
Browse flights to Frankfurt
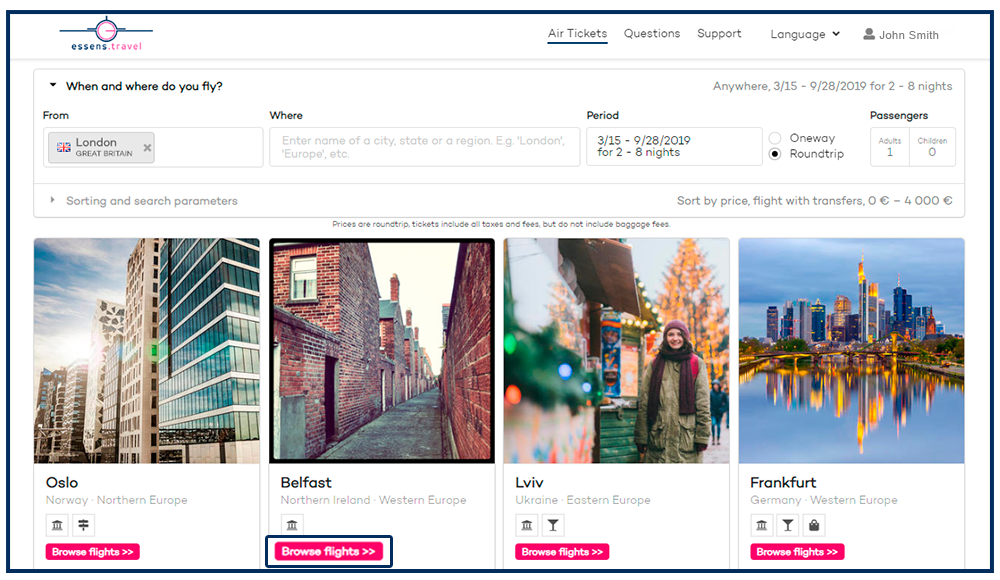[797, 552]
